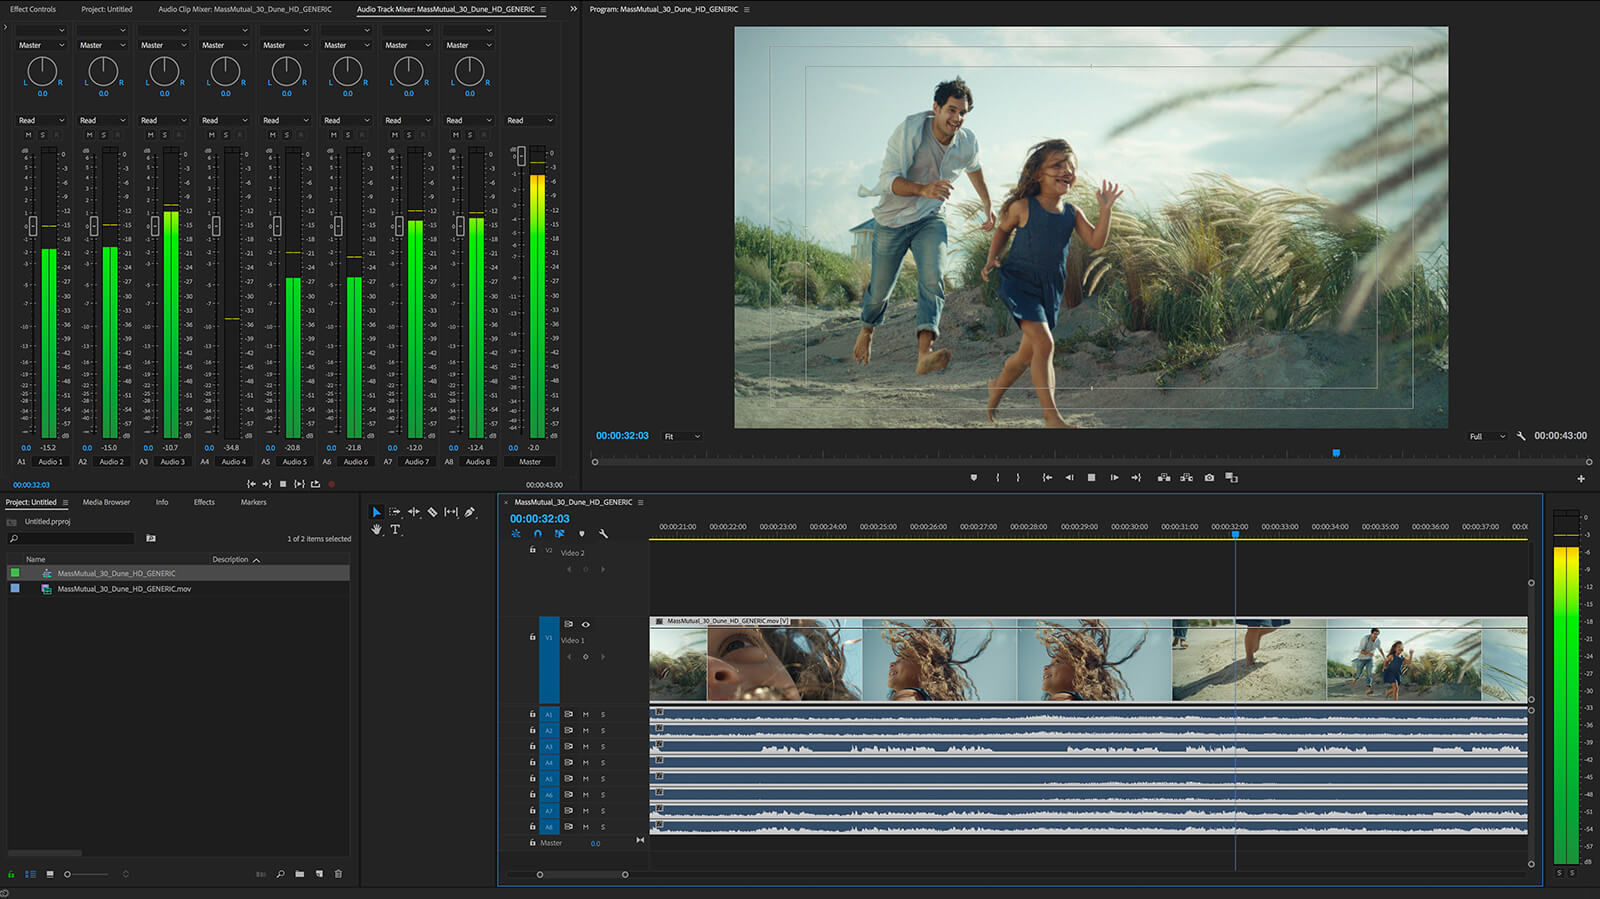Viewport: 1600px width, 899px height.
Task: Toggle snap in timeline
Action: [538, 534]
